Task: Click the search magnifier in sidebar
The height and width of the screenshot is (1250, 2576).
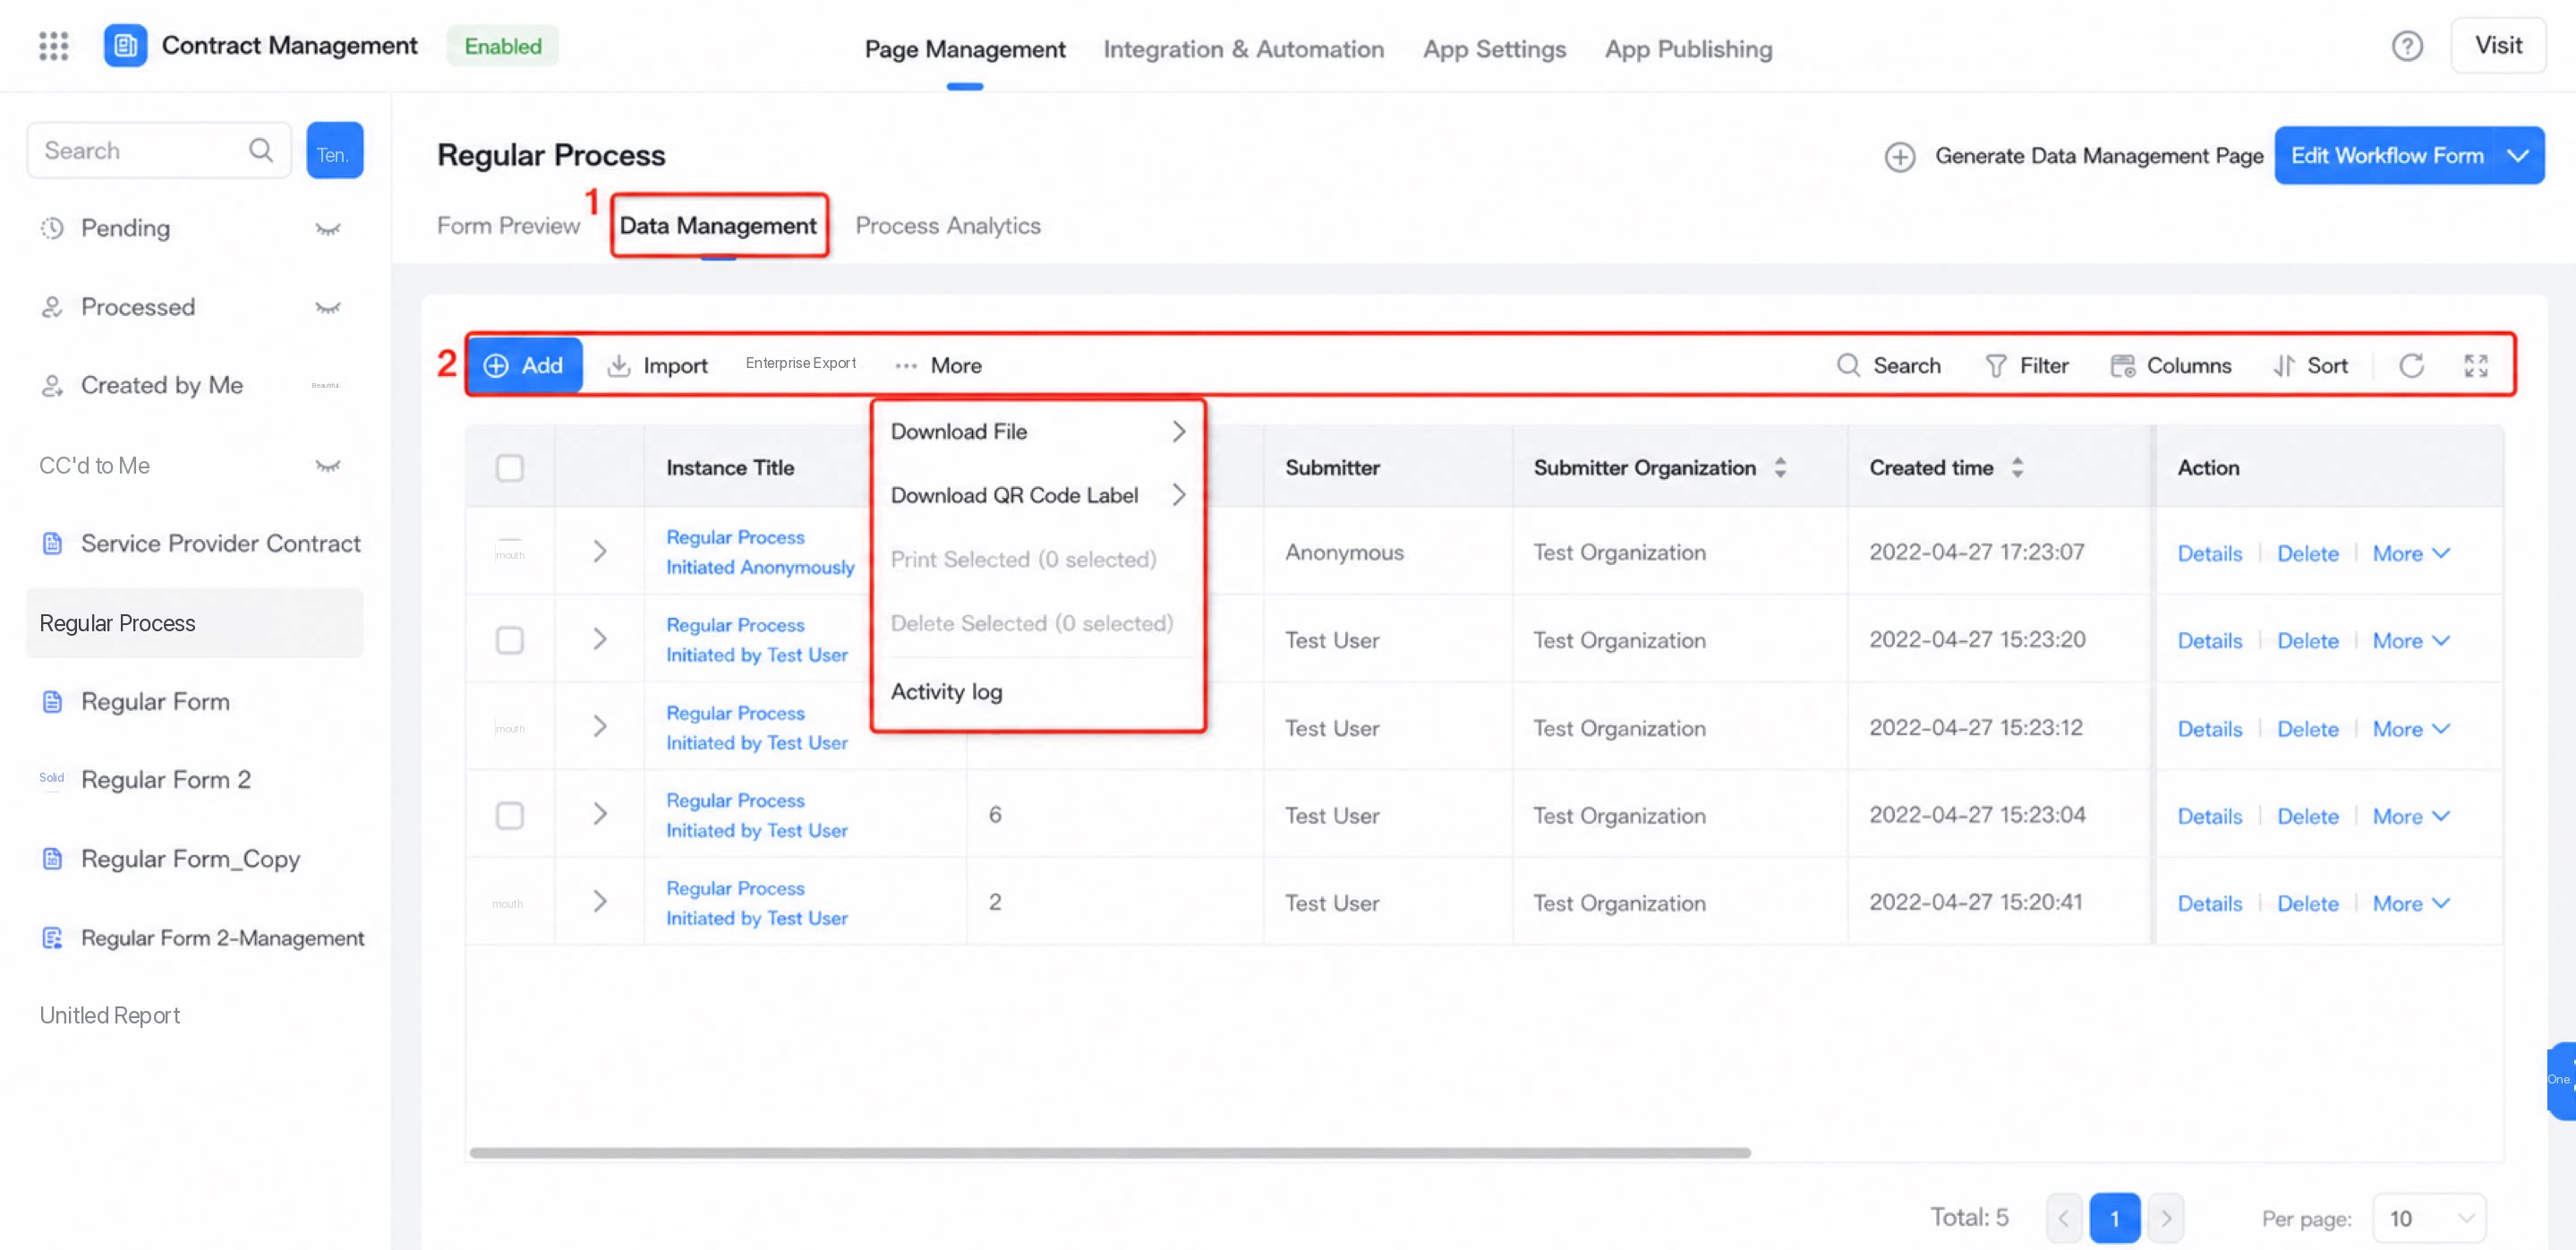Action: pyautogui.click(x=261, y=150)
